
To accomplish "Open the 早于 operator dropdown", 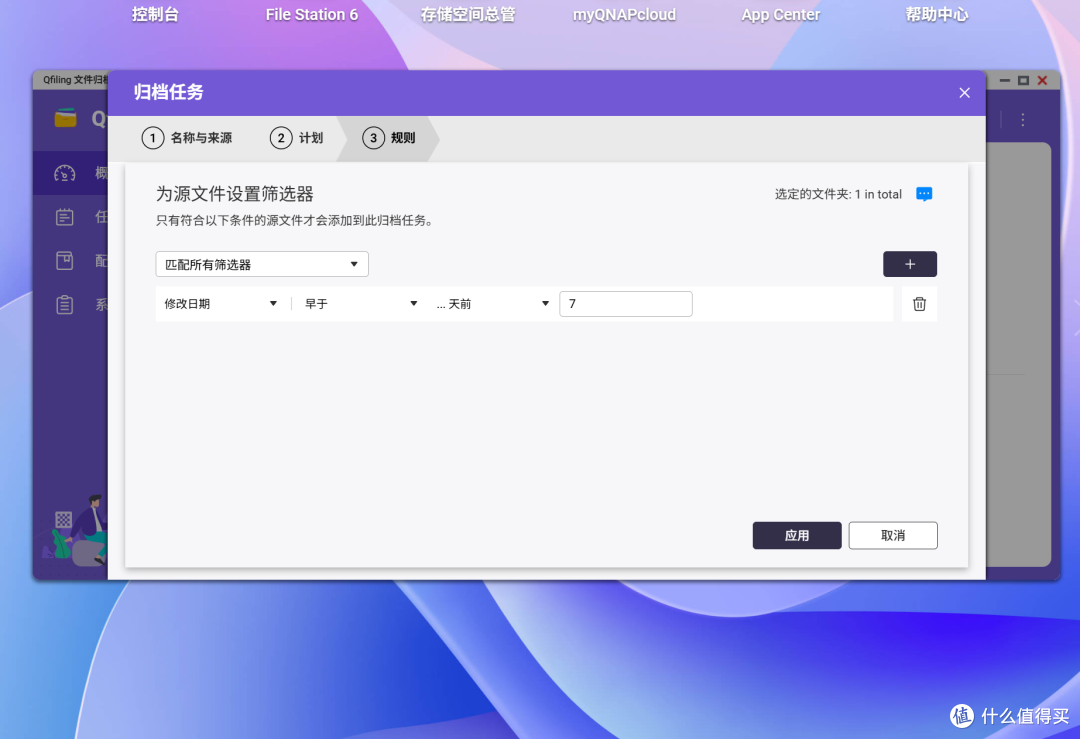I will pos(361,304).
